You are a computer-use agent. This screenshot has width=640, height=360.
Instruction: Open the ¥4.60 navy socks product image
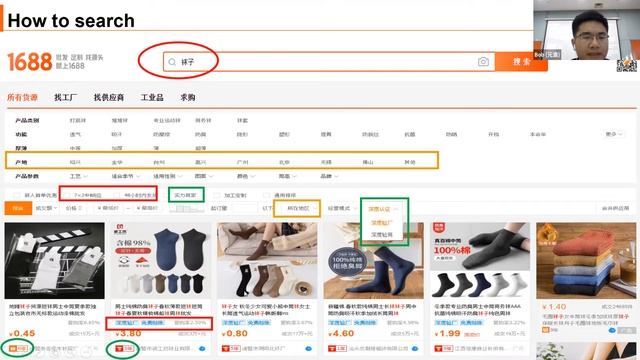pyautogui.click(x=373, y=260)
